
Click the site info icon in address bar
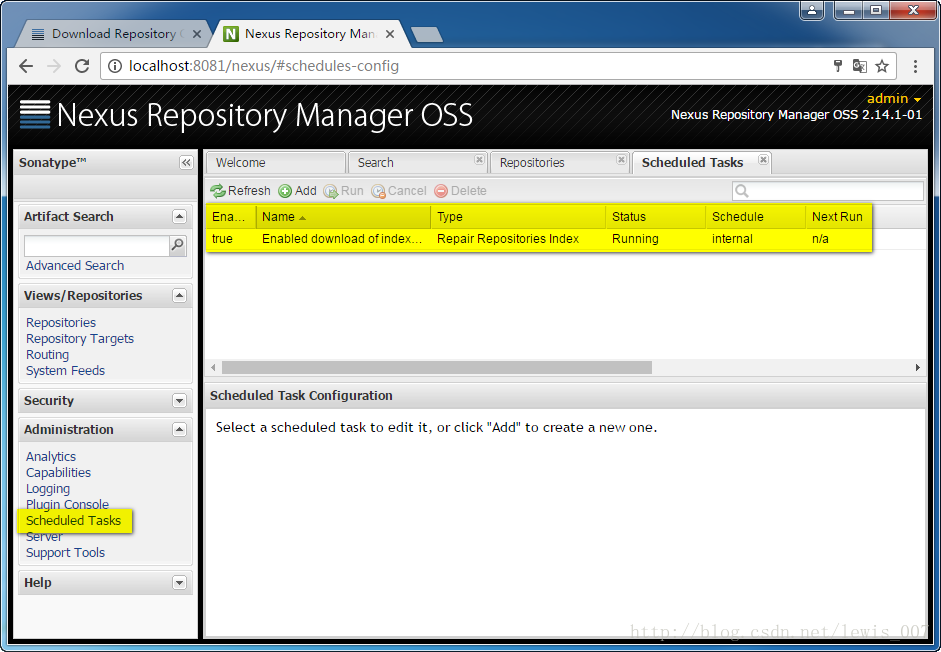(x=115, y=66)
